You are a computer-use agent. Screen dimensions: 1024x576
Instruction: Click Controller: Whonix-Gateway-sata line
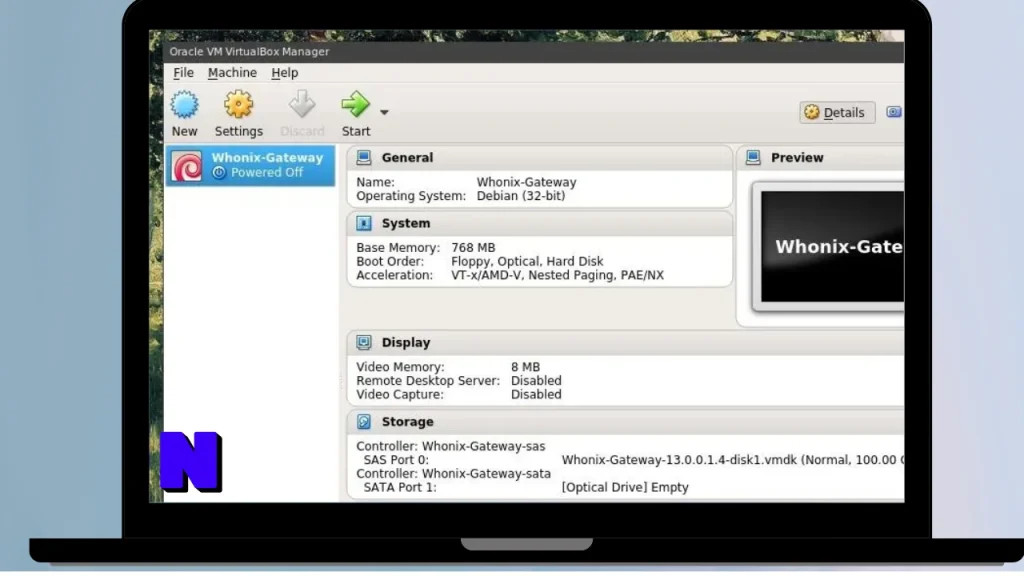click(453, 473)
